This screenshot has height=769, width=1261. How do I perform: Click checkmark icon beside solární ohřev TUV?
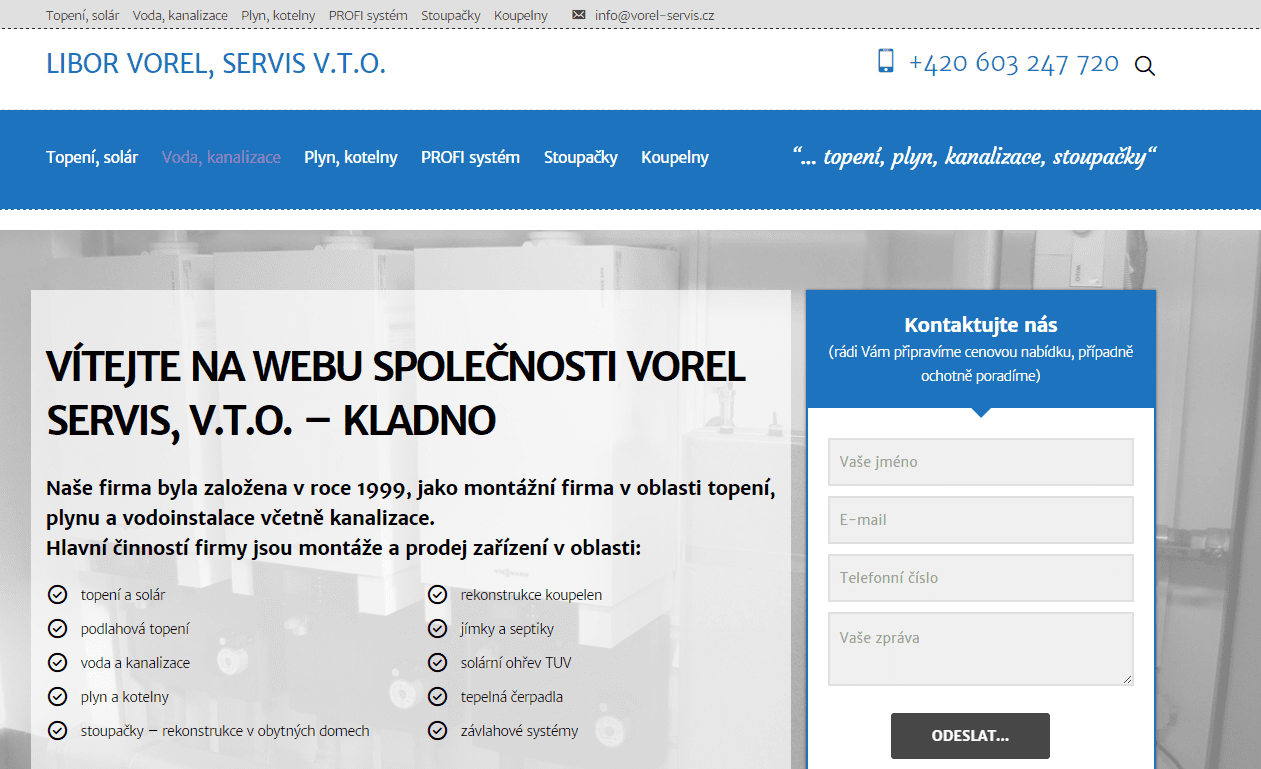(437, 663)
